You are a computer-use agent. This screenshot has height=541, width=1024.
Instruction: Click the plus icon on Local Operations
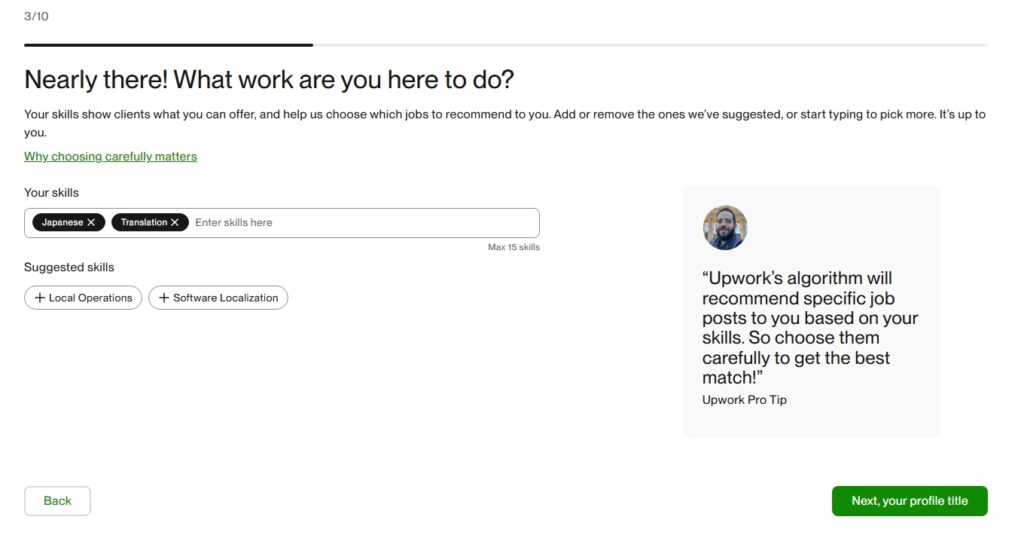pos(40,298)
